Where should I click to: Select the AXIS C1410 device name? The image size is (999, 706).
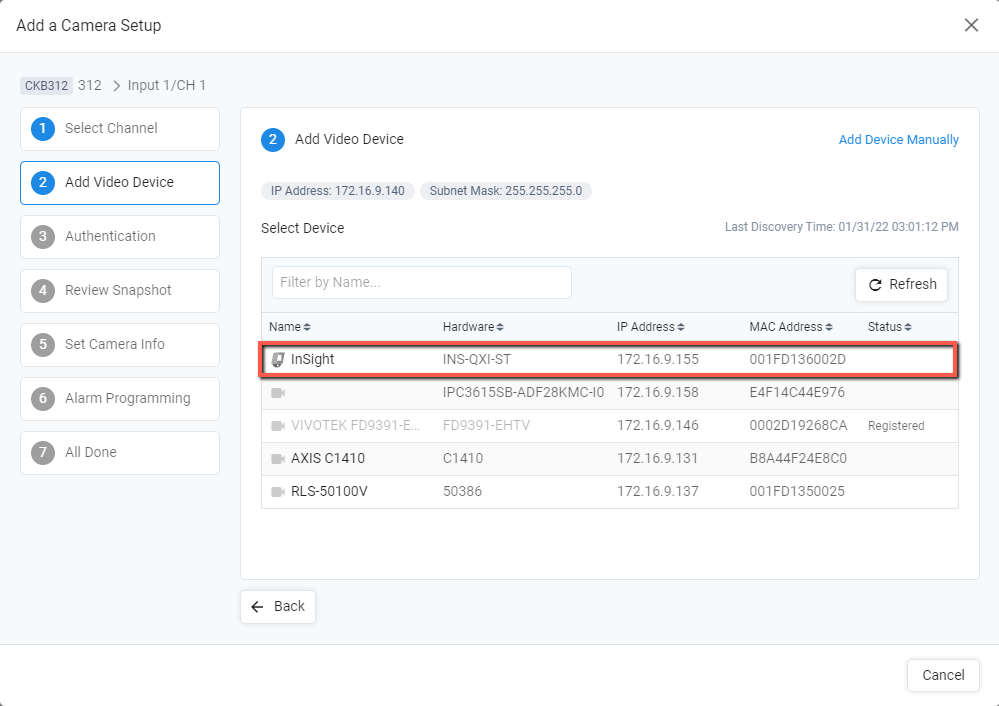click(x=328, y=459)
